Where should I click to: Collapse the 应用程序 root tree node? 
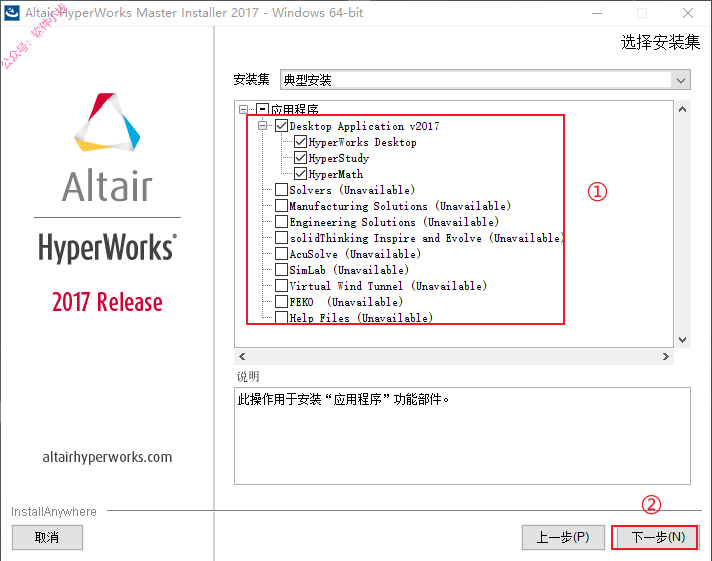click(243, 109)
